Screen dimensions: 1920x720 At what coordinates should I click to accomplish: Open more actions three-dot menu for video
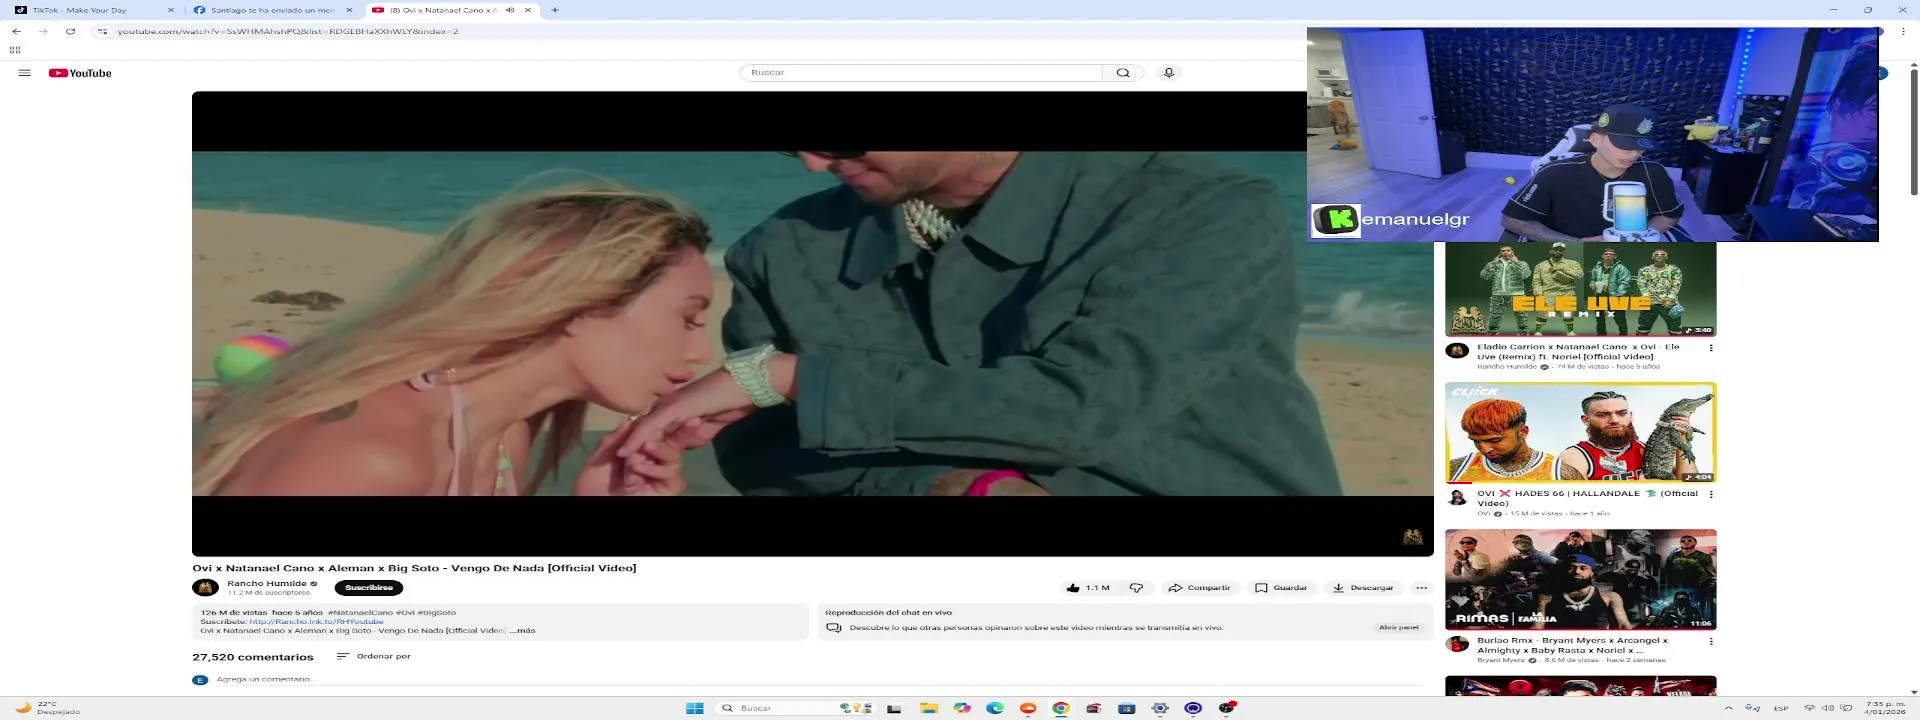click(x=1421, y=588)
